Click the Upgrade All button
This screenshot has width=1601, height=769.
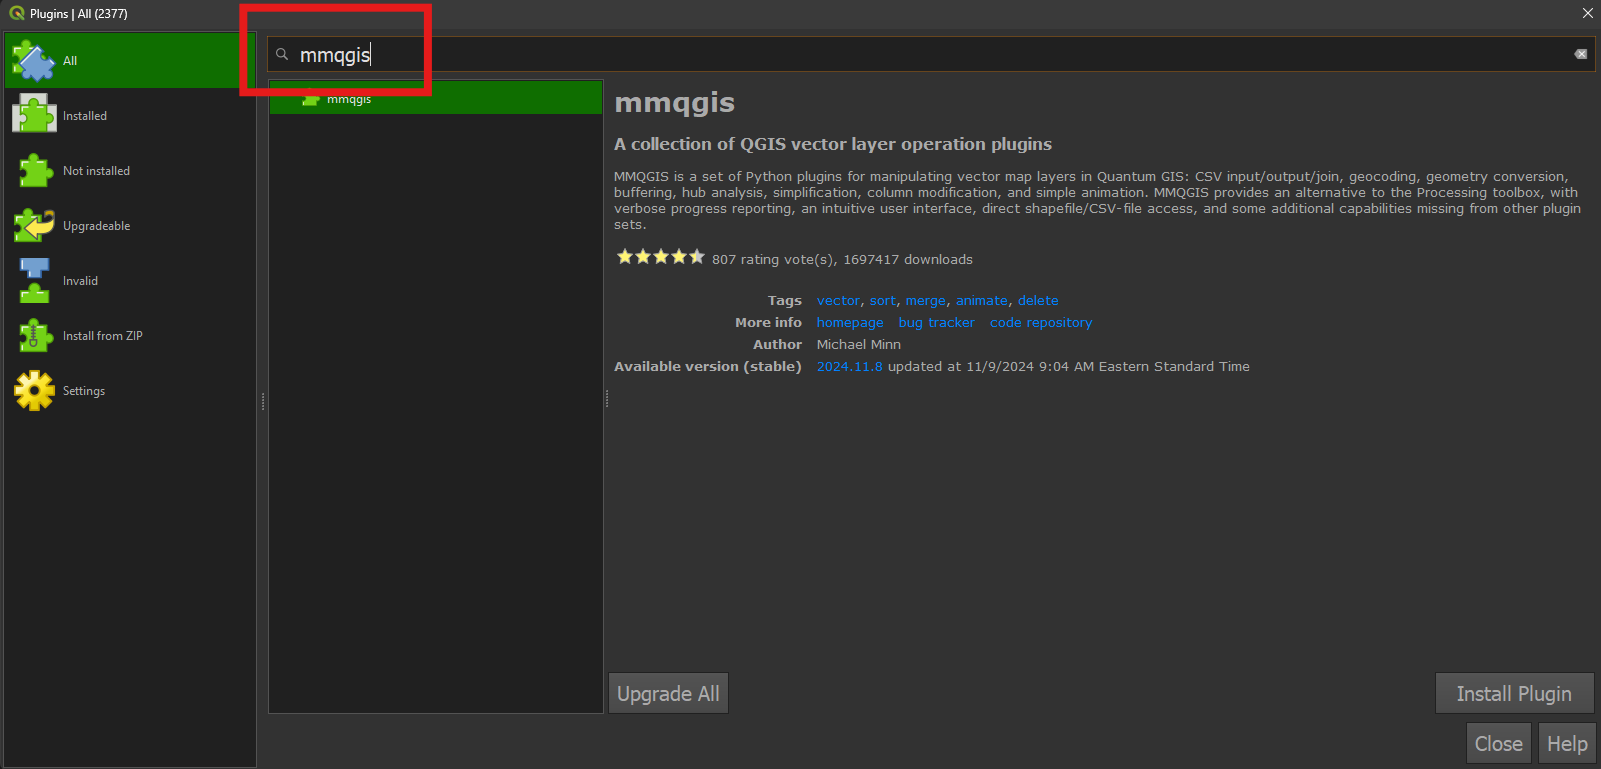[668, 693]
